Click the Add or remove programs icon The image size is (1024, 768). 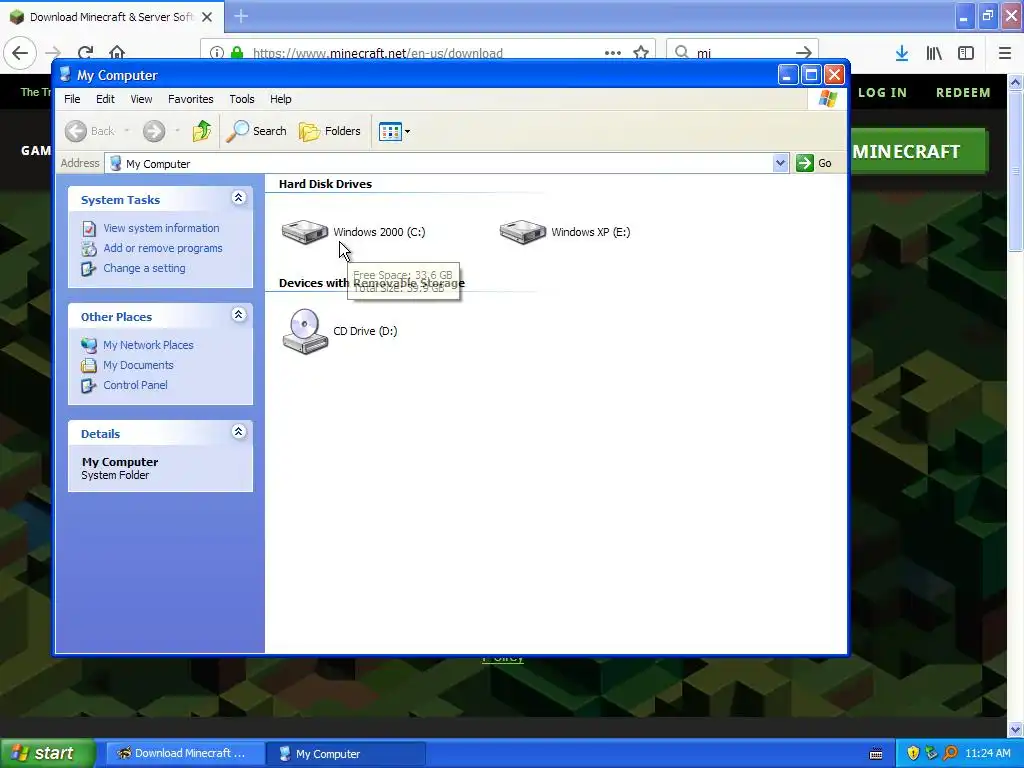click(x=89, y=248)
